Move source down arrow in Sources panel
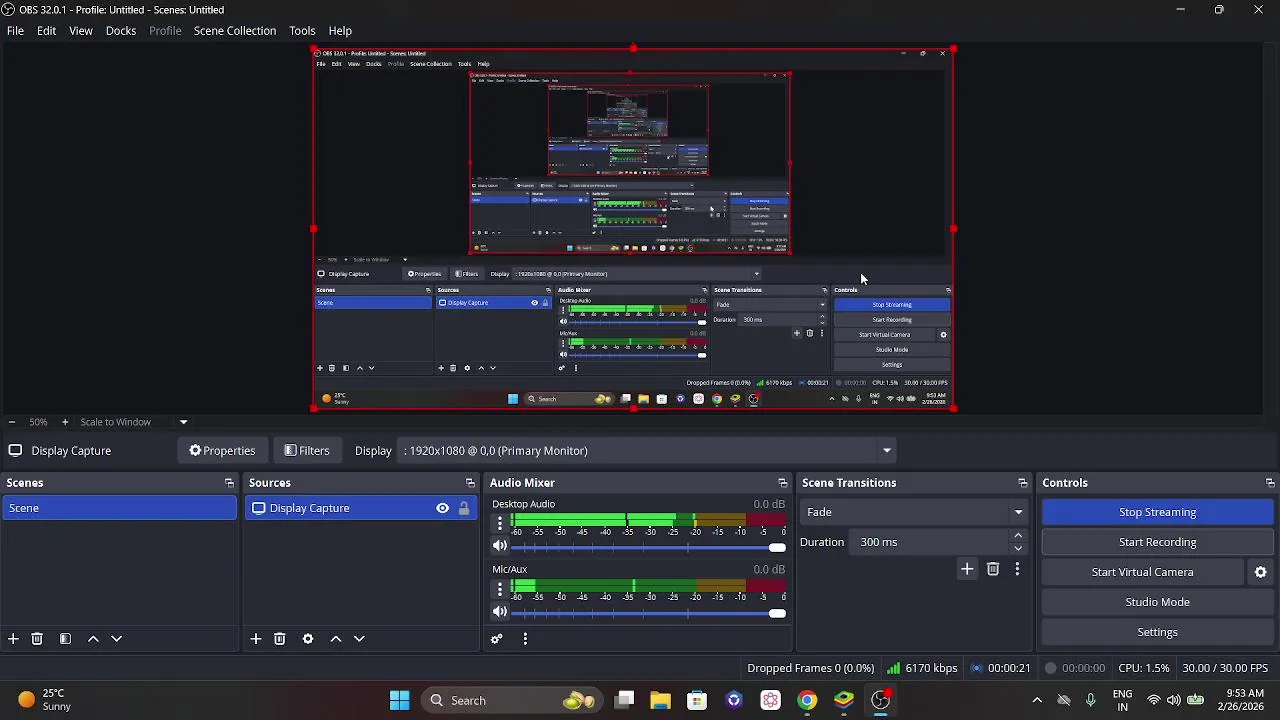Viewport: 1280px width, 720px height. (359, 639)
